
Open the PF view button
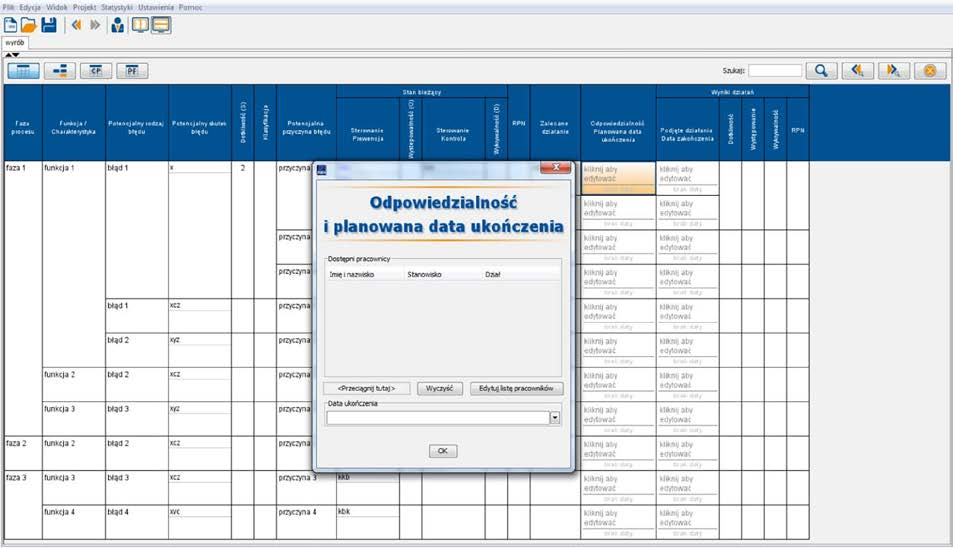point(132,71)
